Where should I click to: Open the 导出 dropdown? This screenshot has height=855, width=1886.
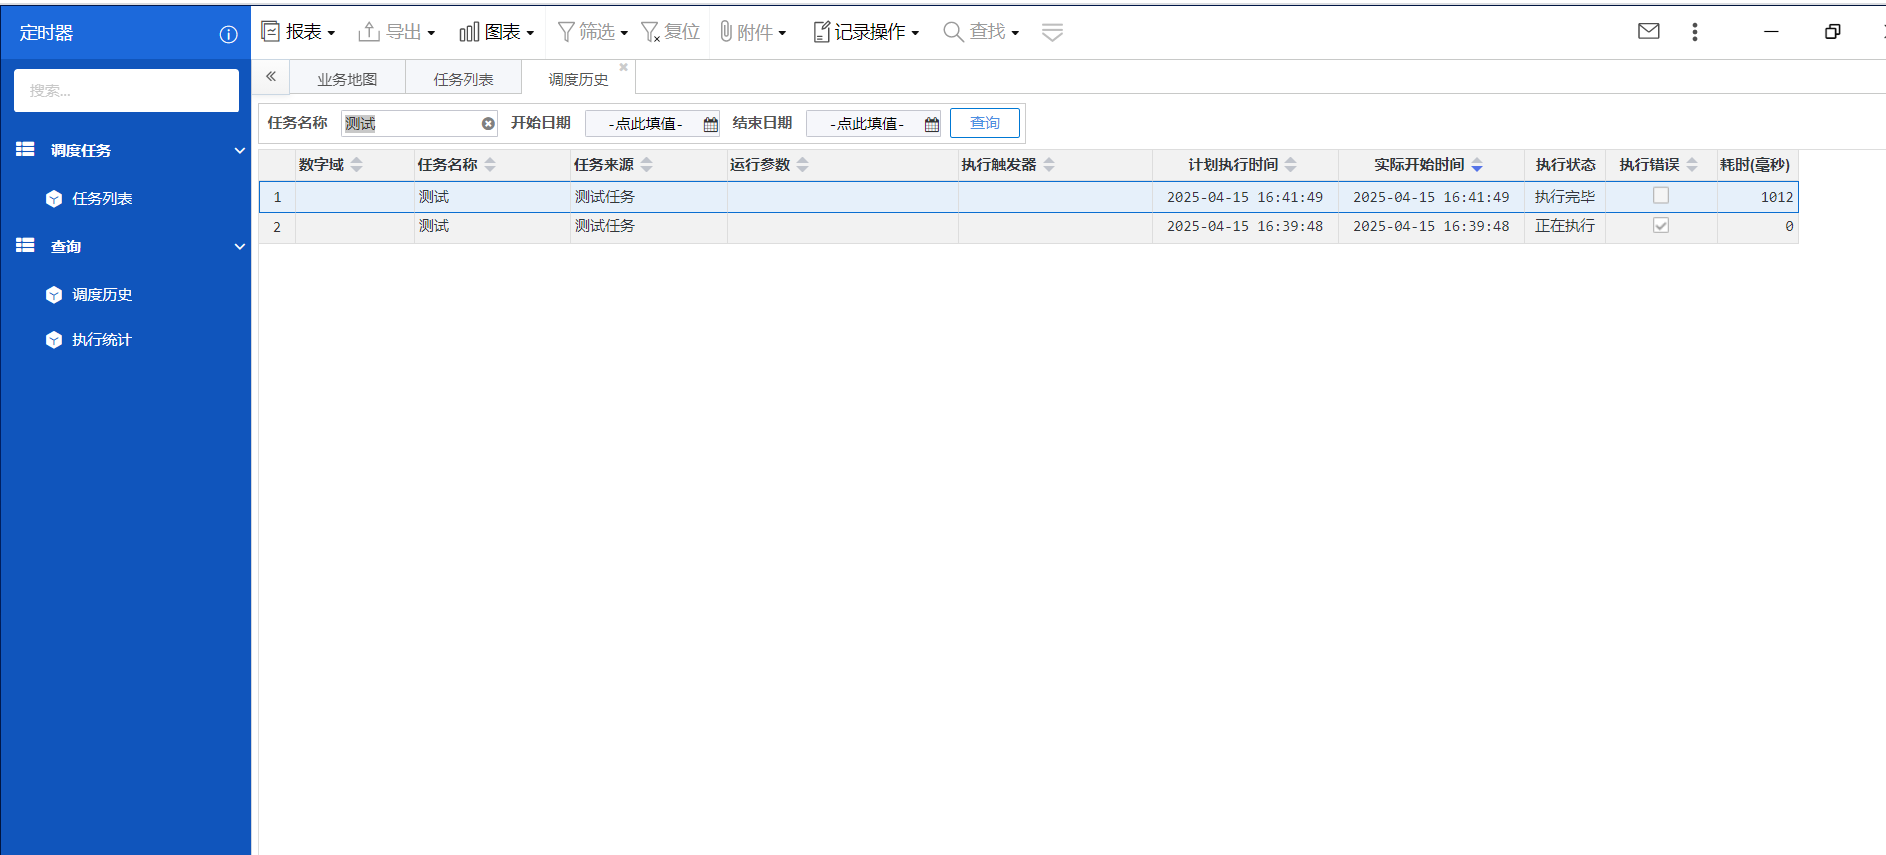tap(397, 32)
